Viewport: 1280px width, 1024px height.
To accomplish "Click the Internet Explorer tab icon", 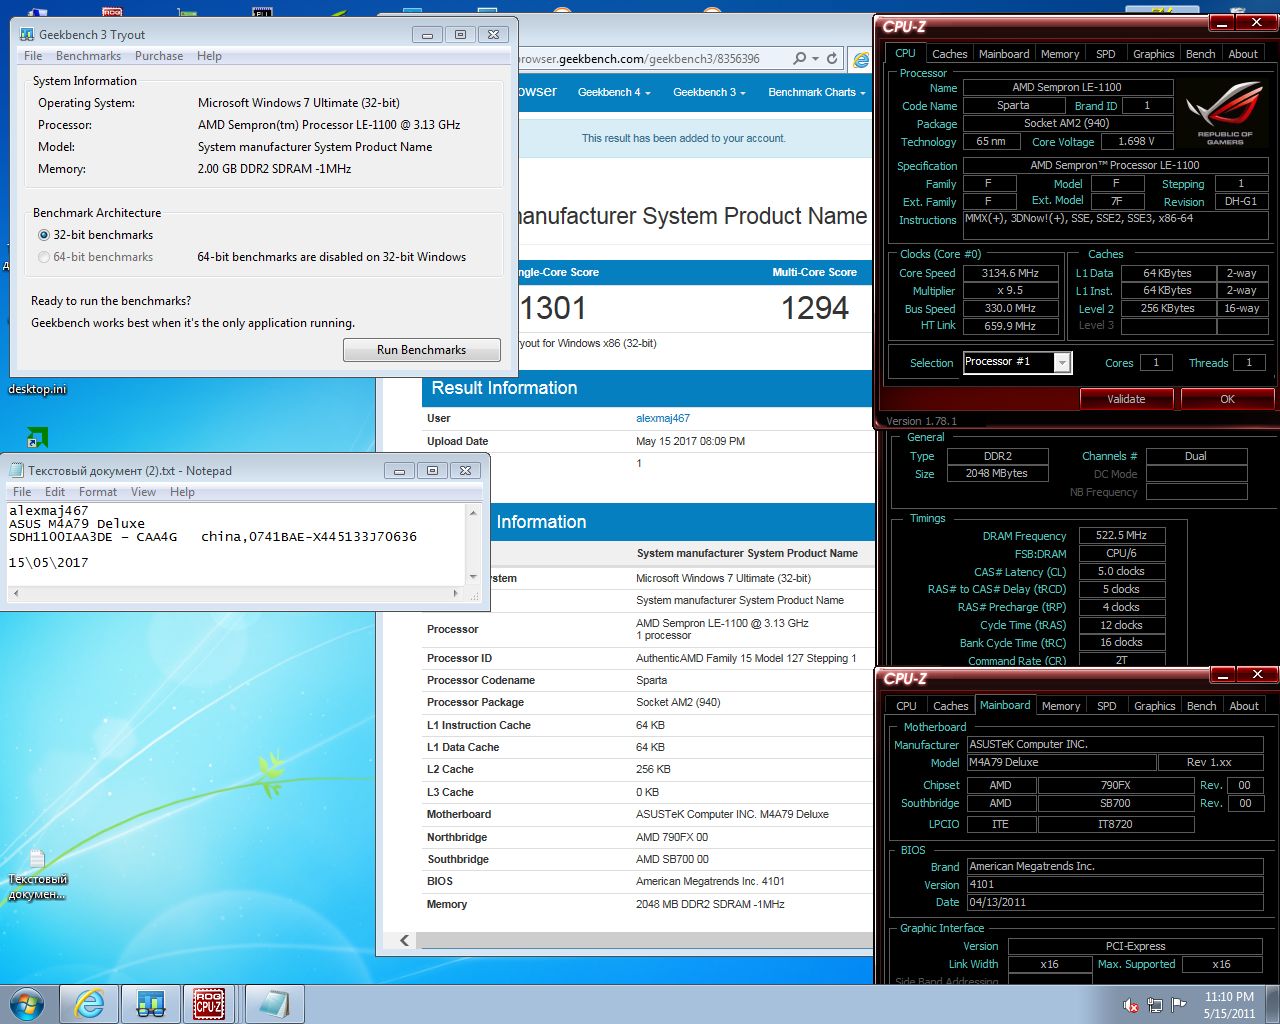I will [x=860, y=60].
